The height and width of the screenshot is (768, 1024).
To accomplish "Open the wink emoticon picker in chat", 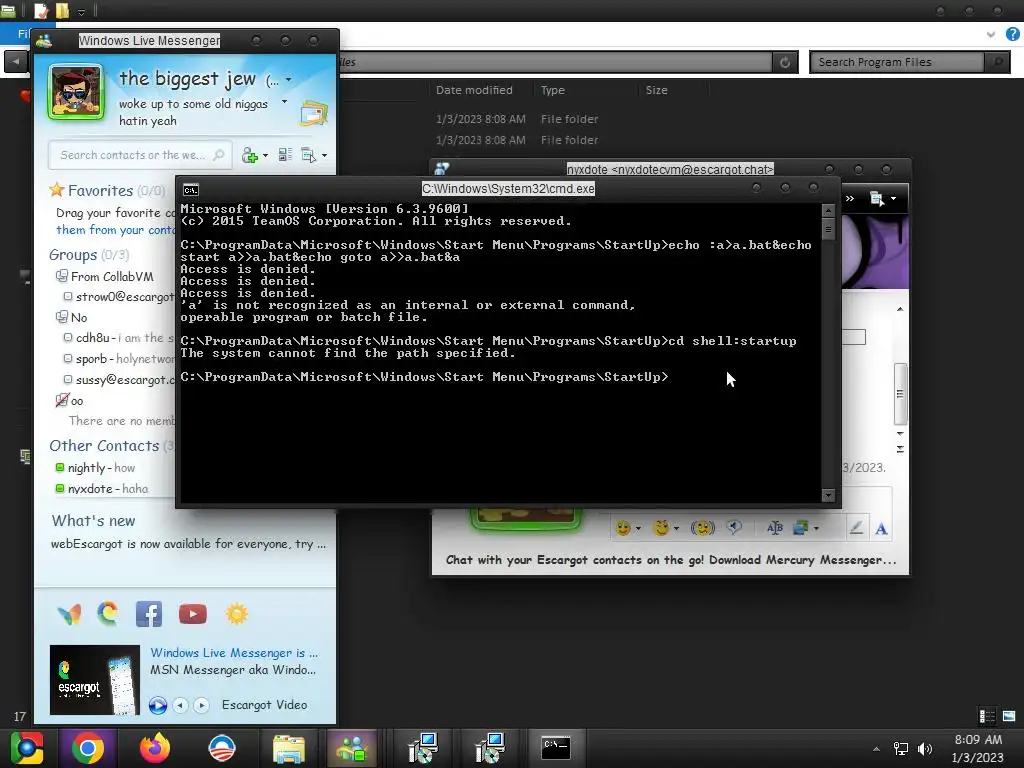I will [662, 528].
